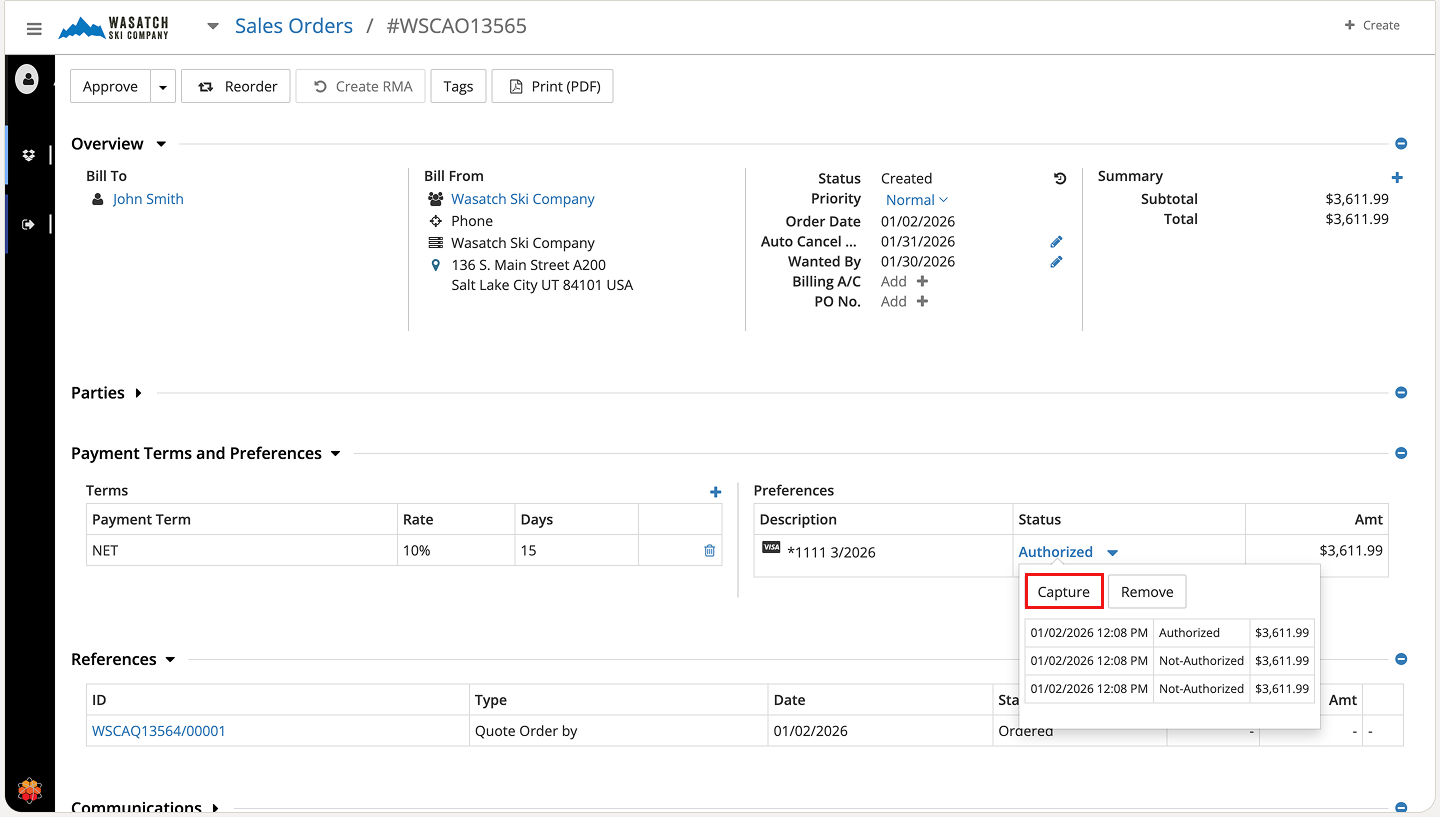Image resolution: width=1440 pixels, height=817 pixels.
Task: Delete the NET payment term trash icon
Action: click(709, 550)
